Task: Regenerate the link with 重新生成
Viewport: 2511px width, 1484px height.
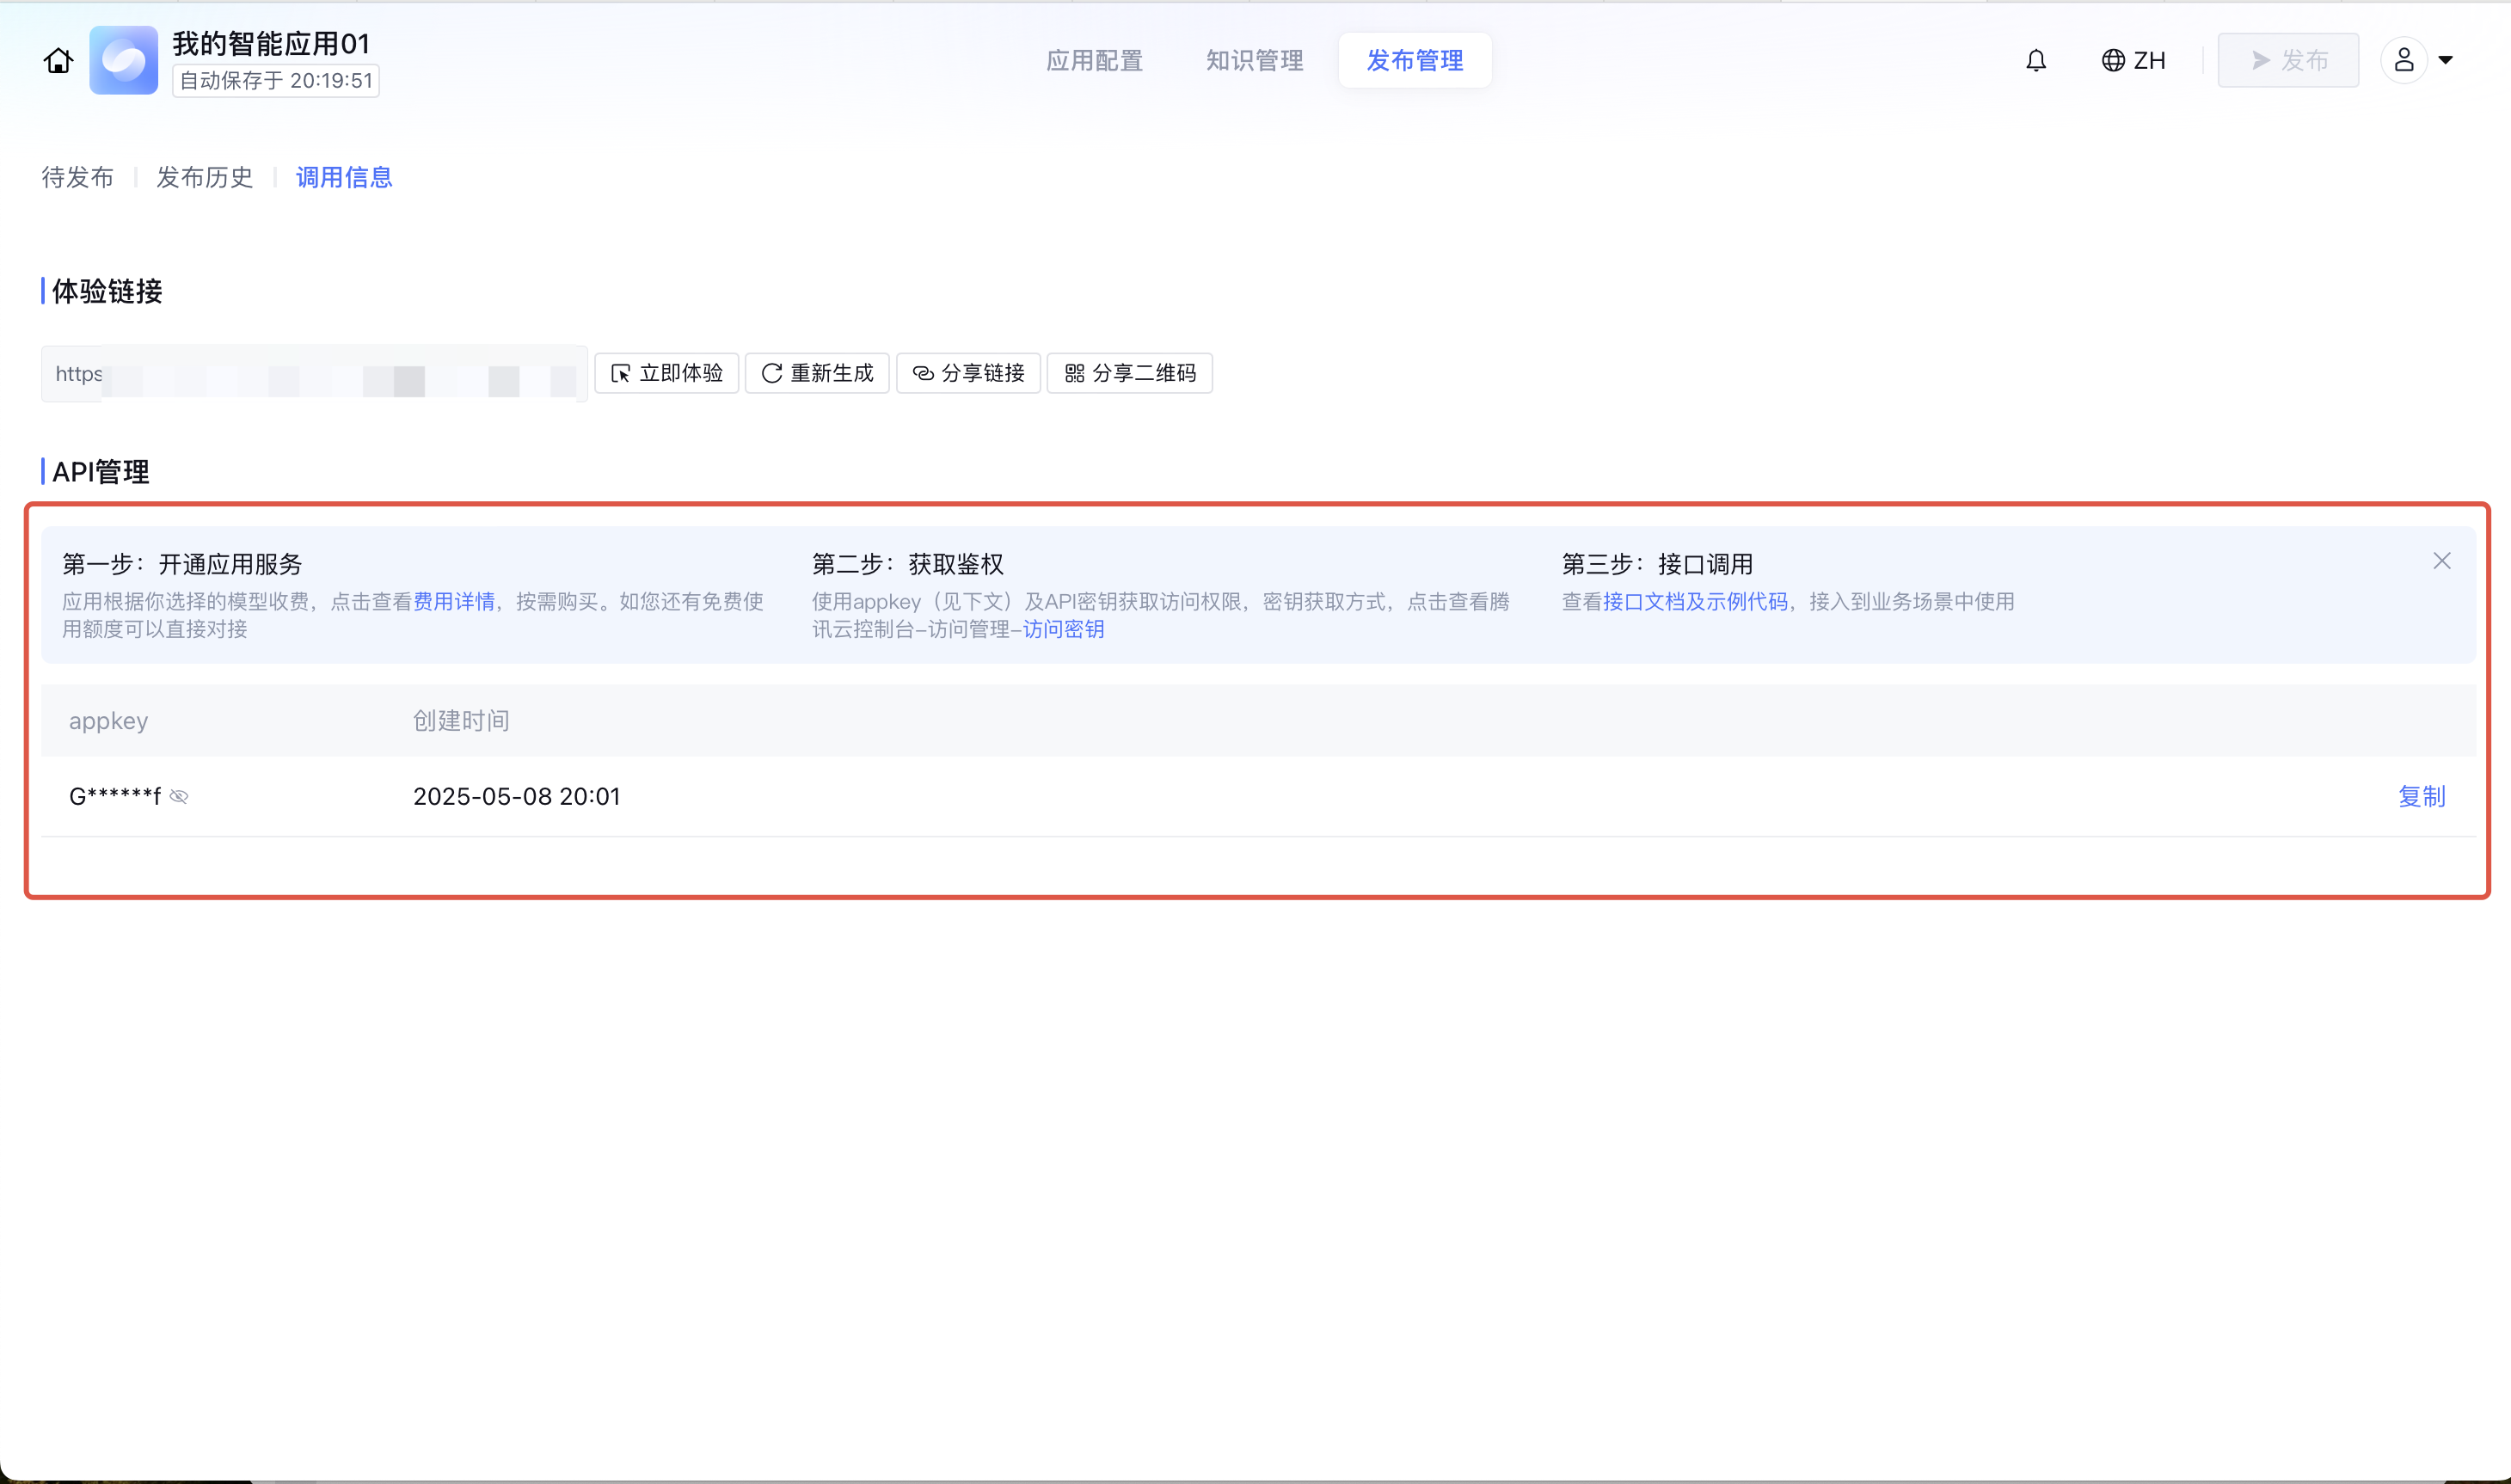Action: 817,373
